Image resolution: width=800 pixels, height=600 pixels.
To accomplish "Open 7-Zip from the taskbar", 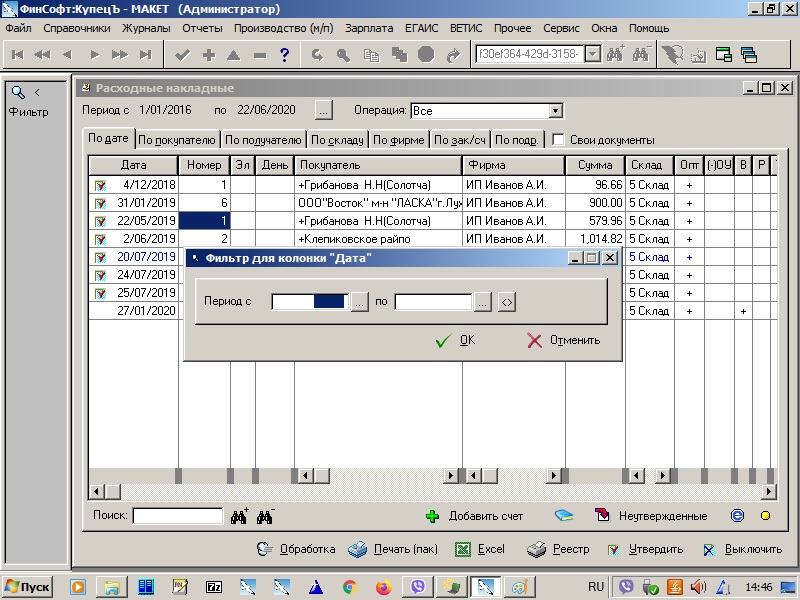I will (214, 587).
